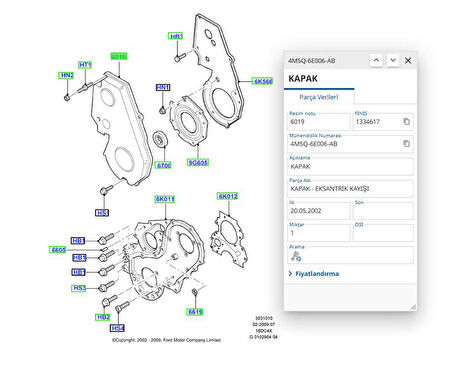The width and height of the screenshot is (452, 366).
Task: Click the round 6700 oil seal drawing
Action: click(160, 139)
